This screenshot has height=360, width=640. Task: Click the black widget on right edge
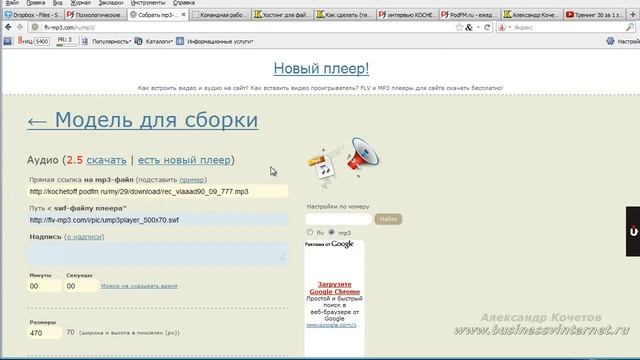(633, 231)
